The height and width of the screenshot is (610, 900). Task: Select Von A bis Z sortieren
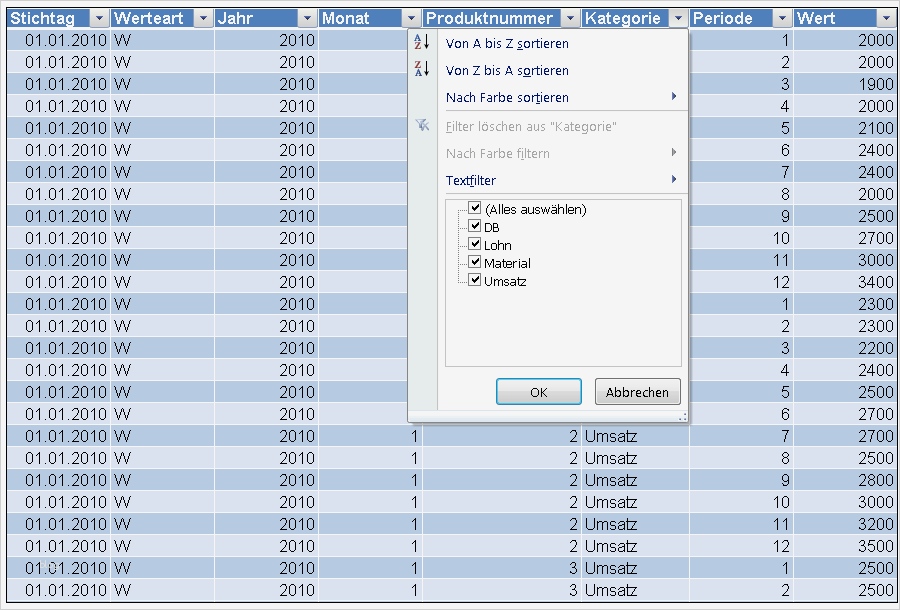click(x=507, y=44)
